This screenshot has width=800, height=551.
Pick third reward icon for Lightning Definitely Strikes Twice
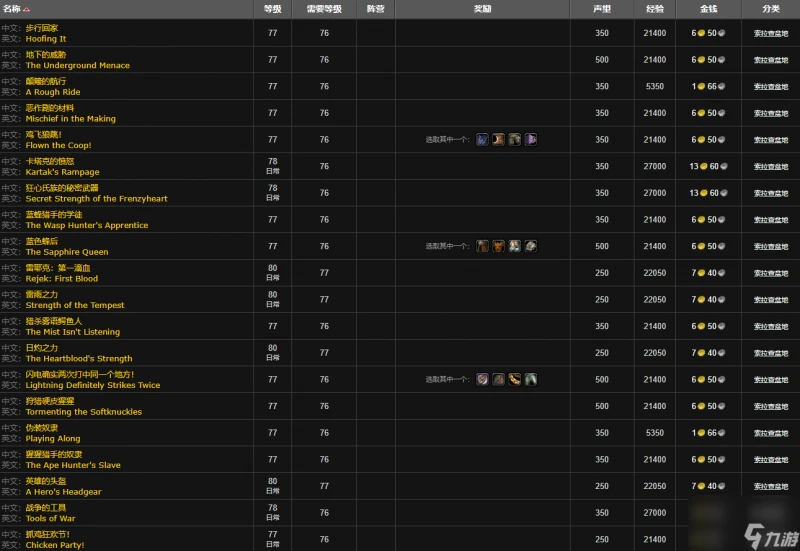[x=515, y=379]
